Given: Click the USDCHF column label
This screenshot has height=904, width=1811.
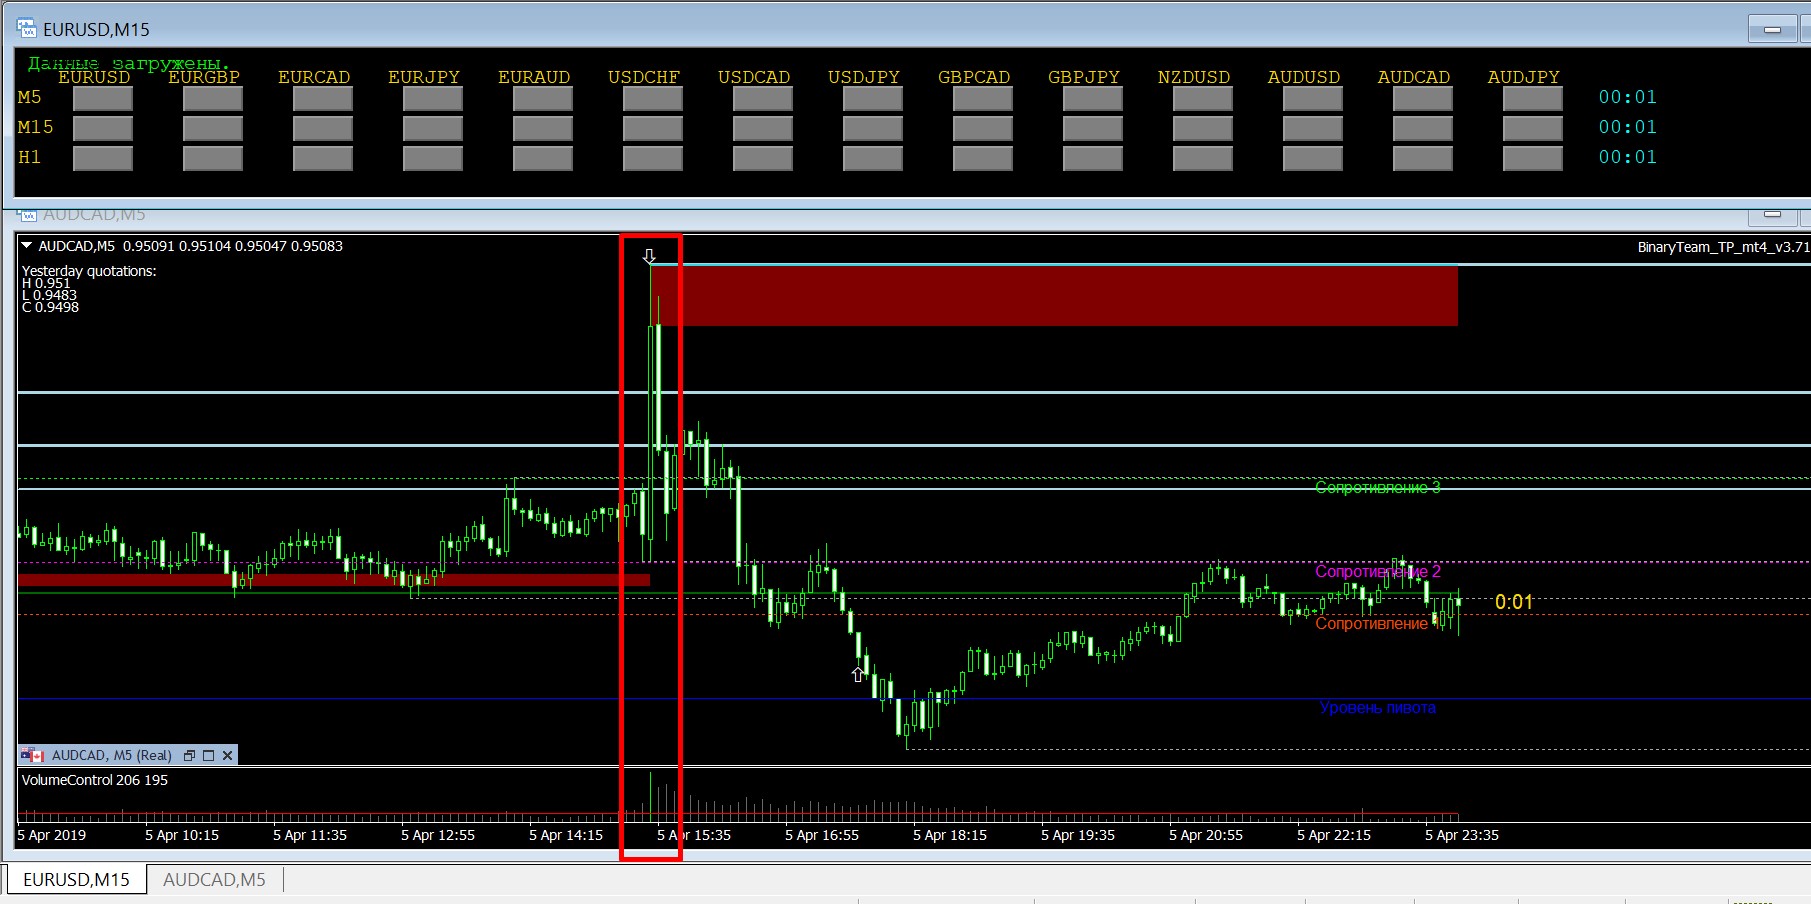Looking at the screenshot, I should pyautogui.click(x=644, y=77).
